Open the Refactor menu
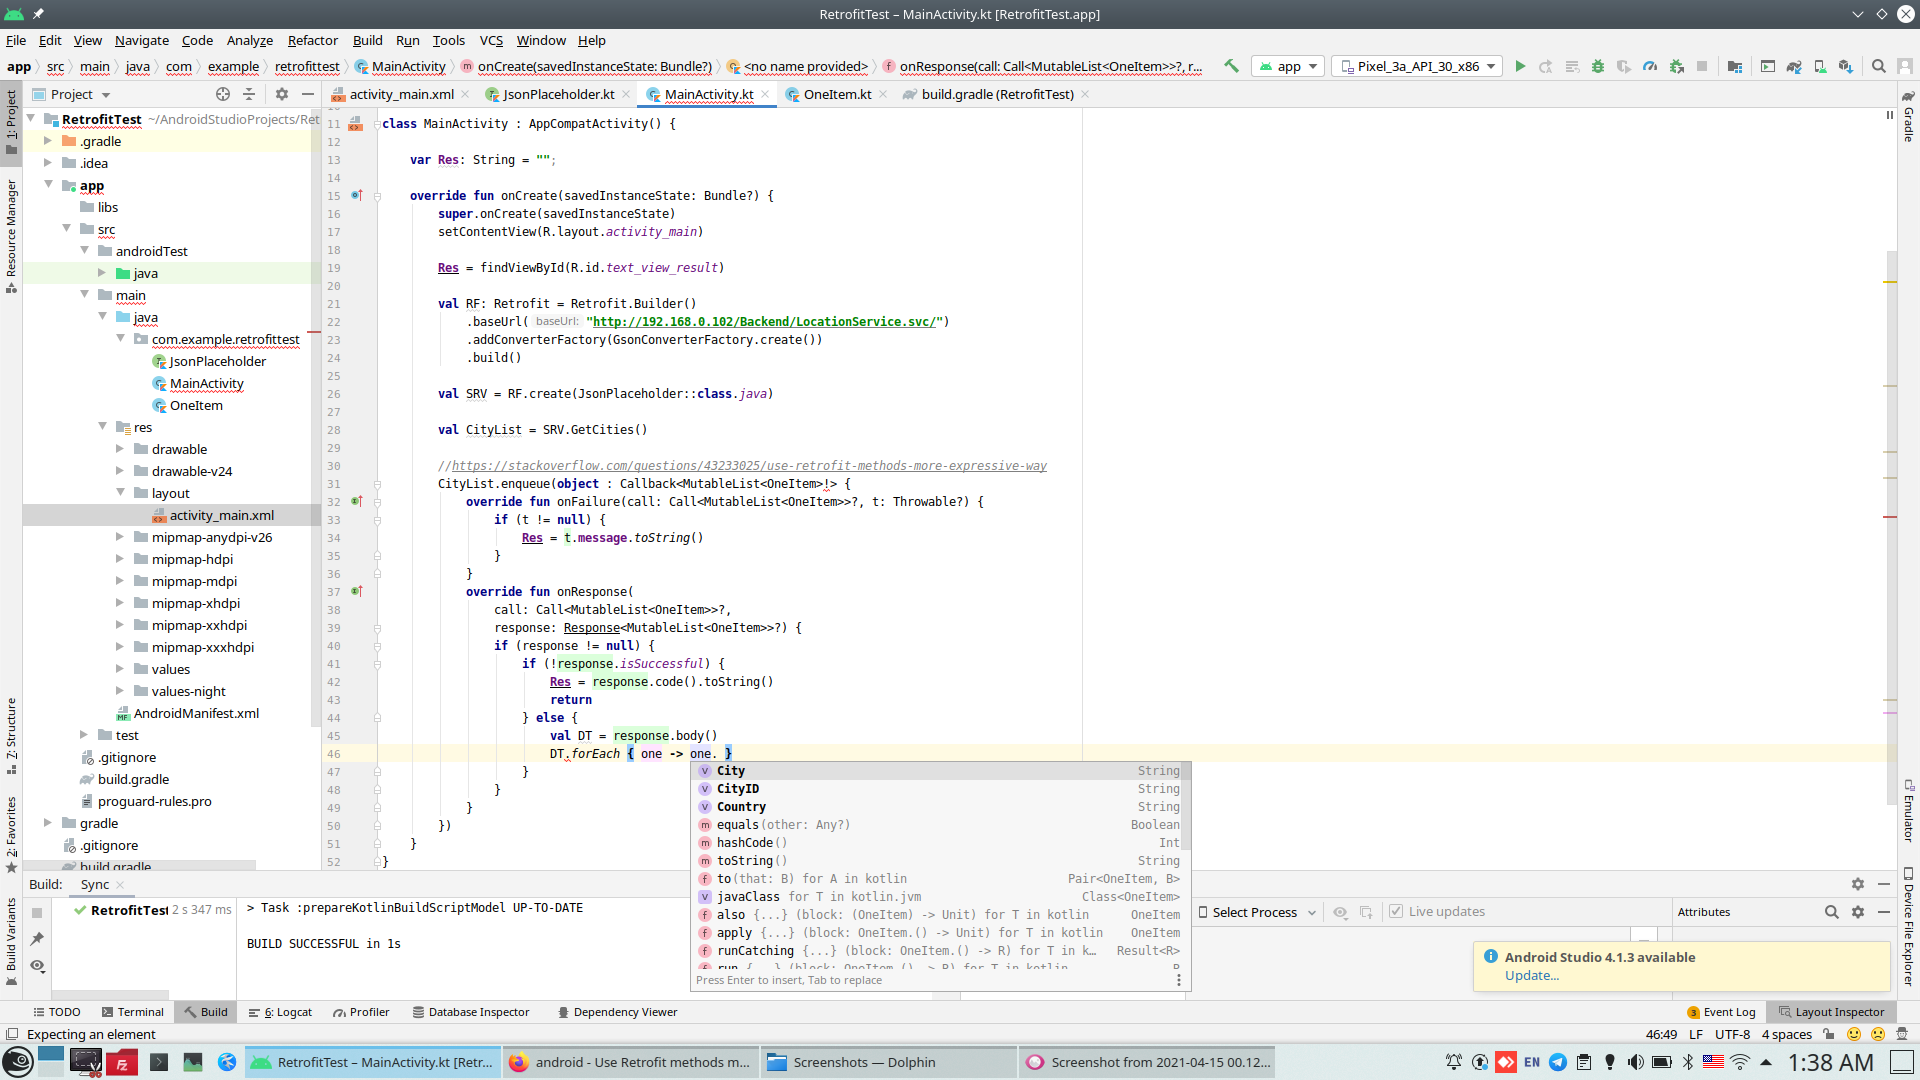This screenshot has width=1920, height=1080. tap(312, 40)
